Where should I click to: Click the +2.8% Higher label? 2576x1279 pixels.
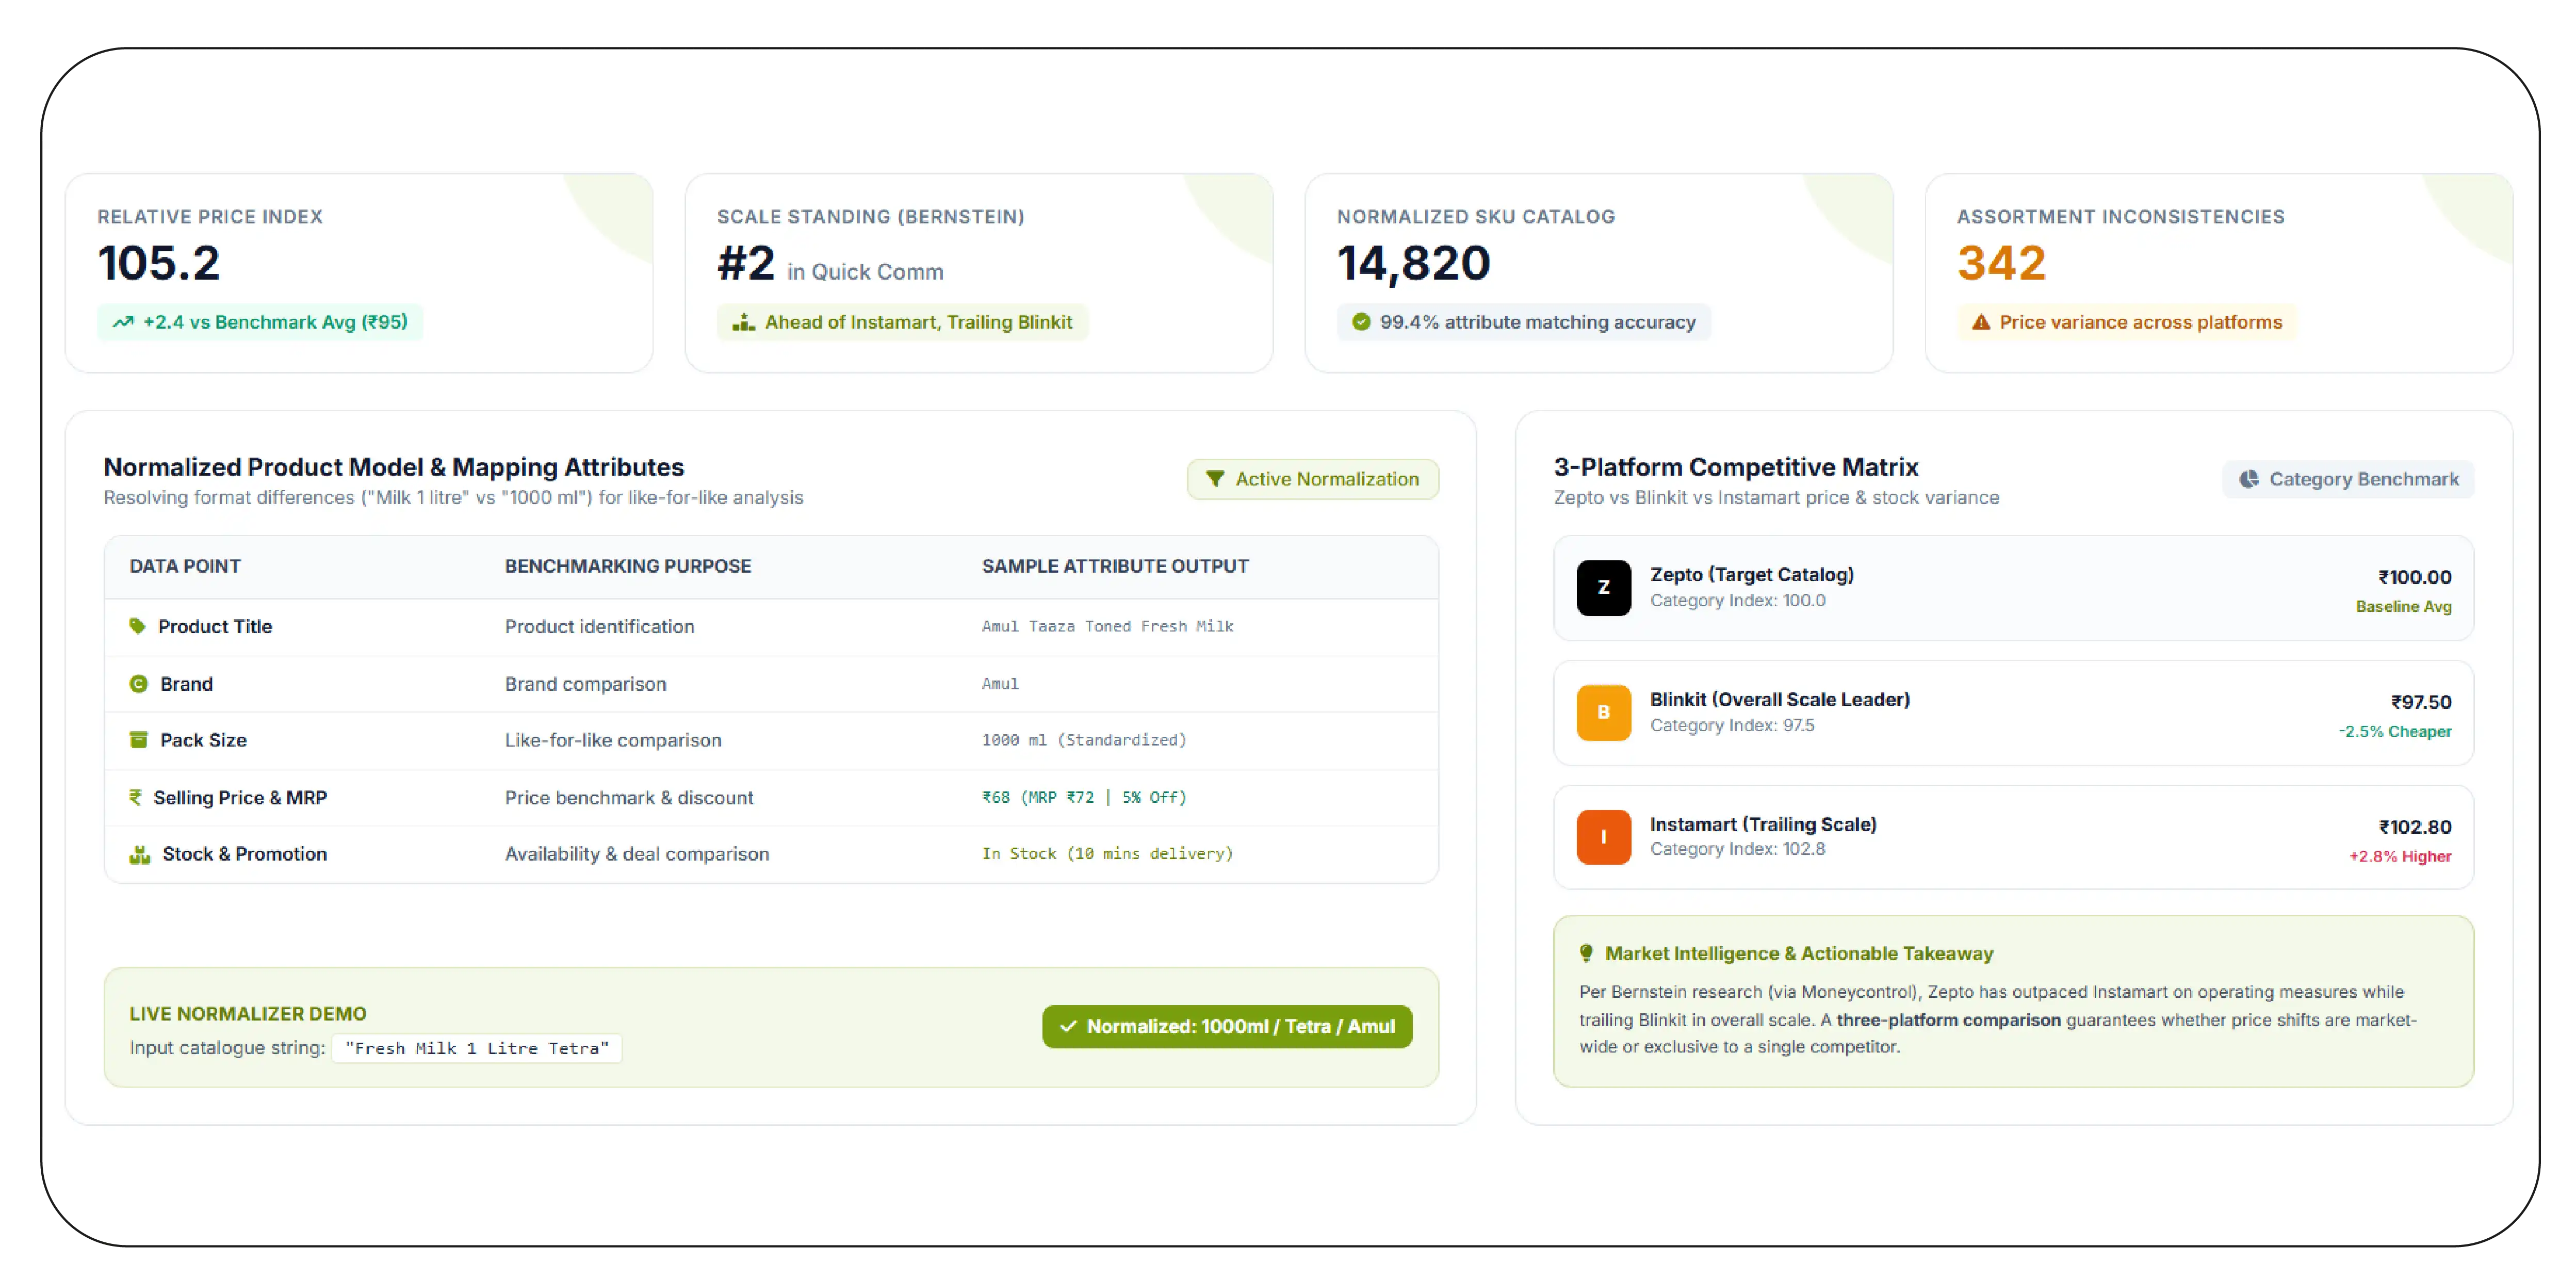(x=2400, y=856)
